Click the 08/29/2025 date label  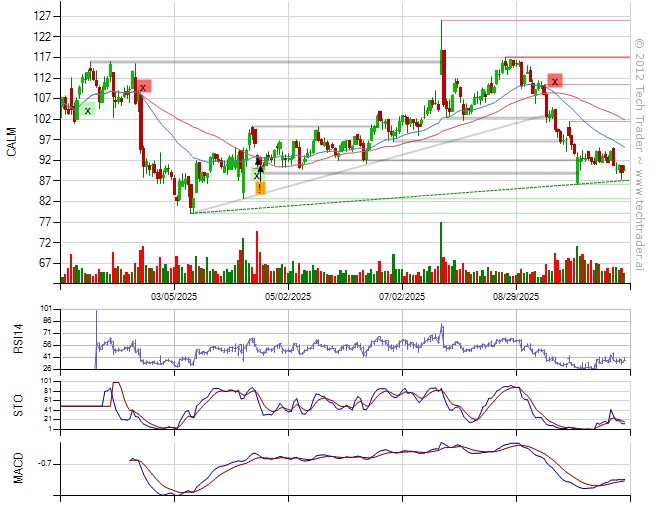(516, 297)
